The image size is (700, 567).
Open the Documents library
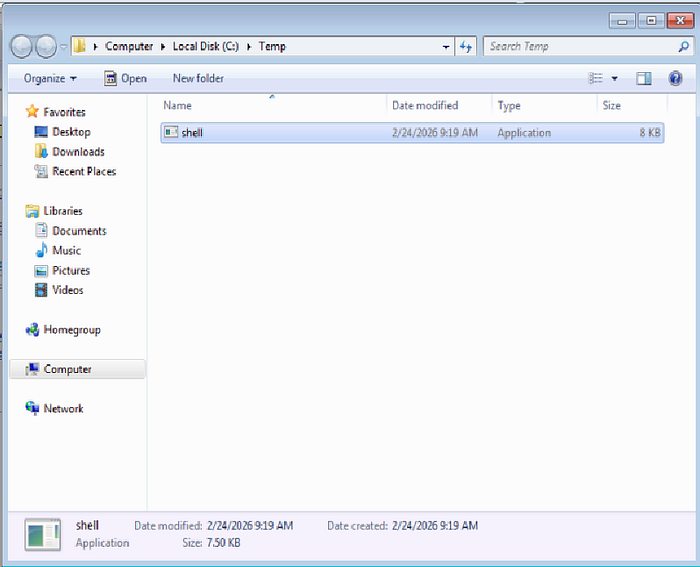(79, 231)
